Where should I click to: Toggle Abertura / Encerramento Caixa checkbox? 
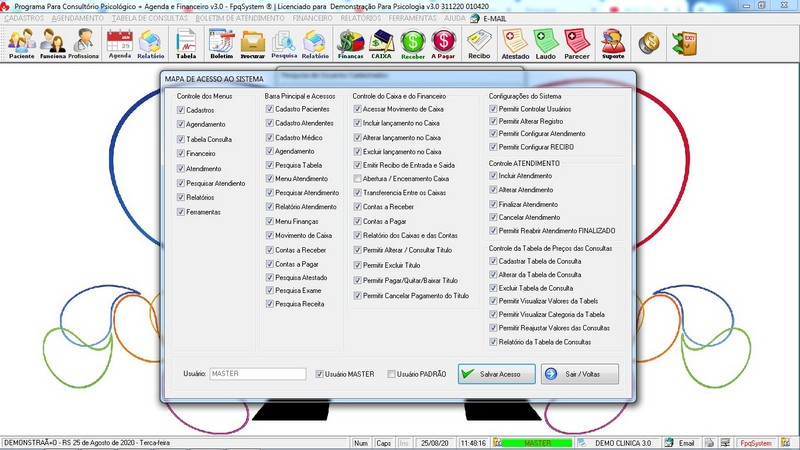tap(357, 178)
